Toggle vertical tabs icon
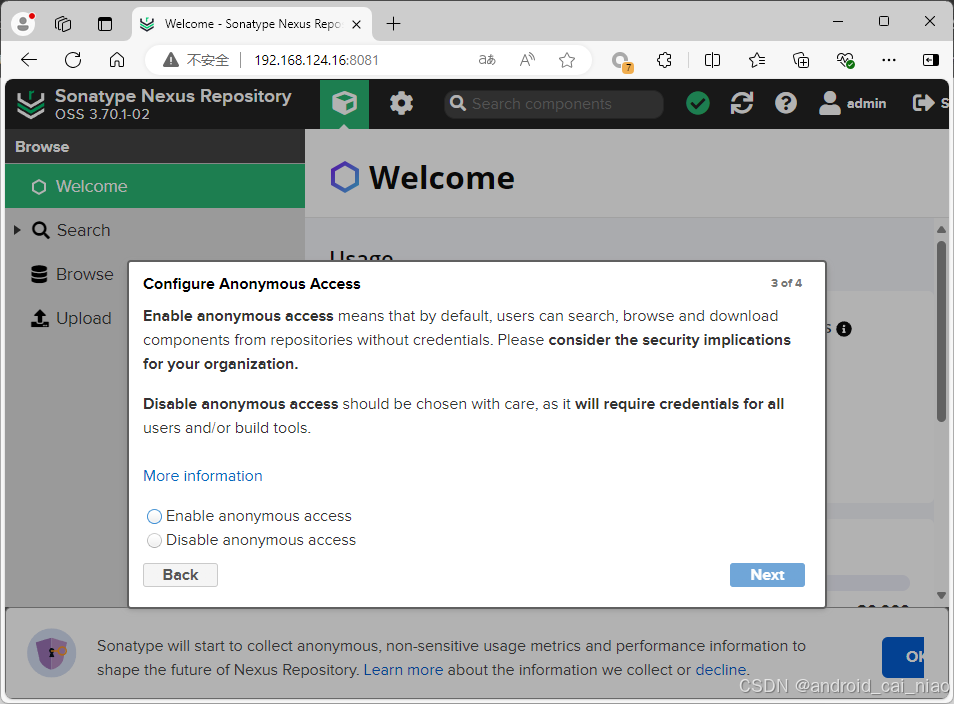The height and width of the screenshot is (704, 954). click(105, 24)
